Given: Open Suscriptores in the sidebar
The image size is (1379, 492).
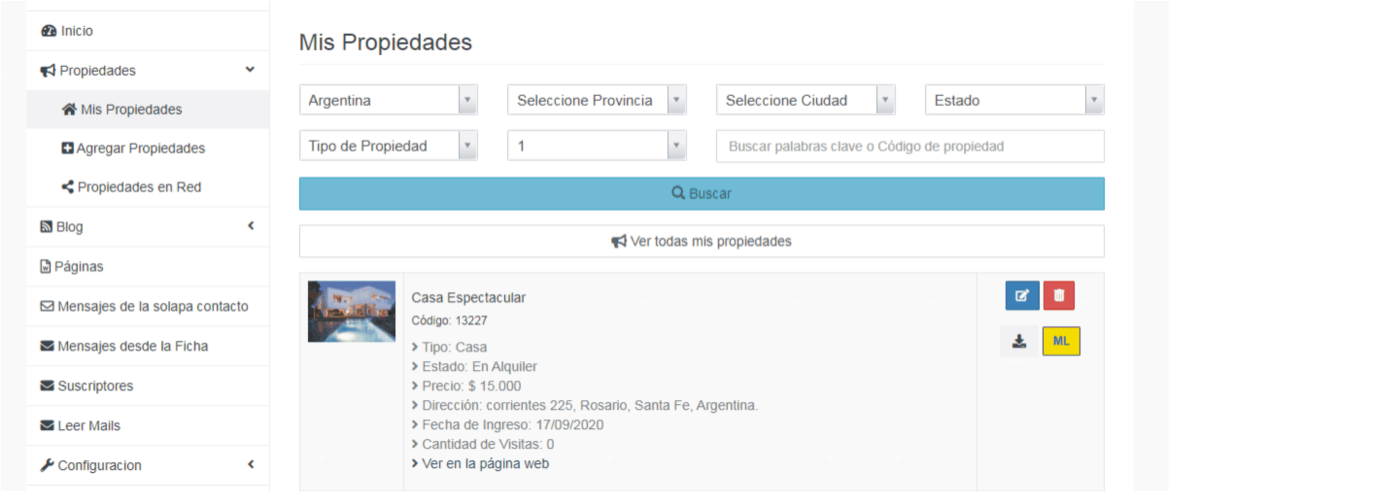Looking at the screenshot, I should [95, 386].
